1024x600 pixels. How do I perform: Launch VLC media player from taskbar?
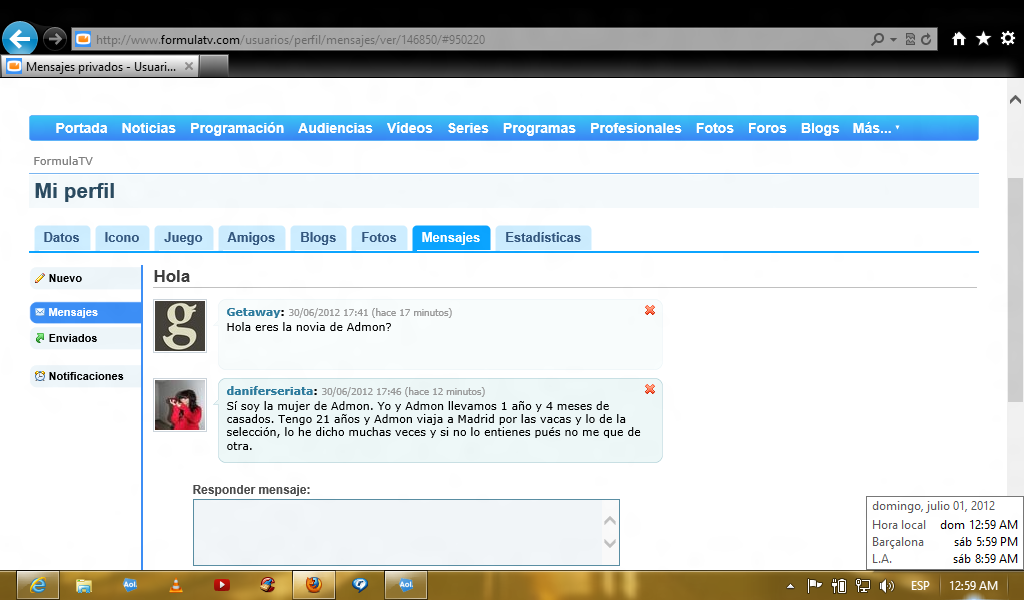(175, 585)
